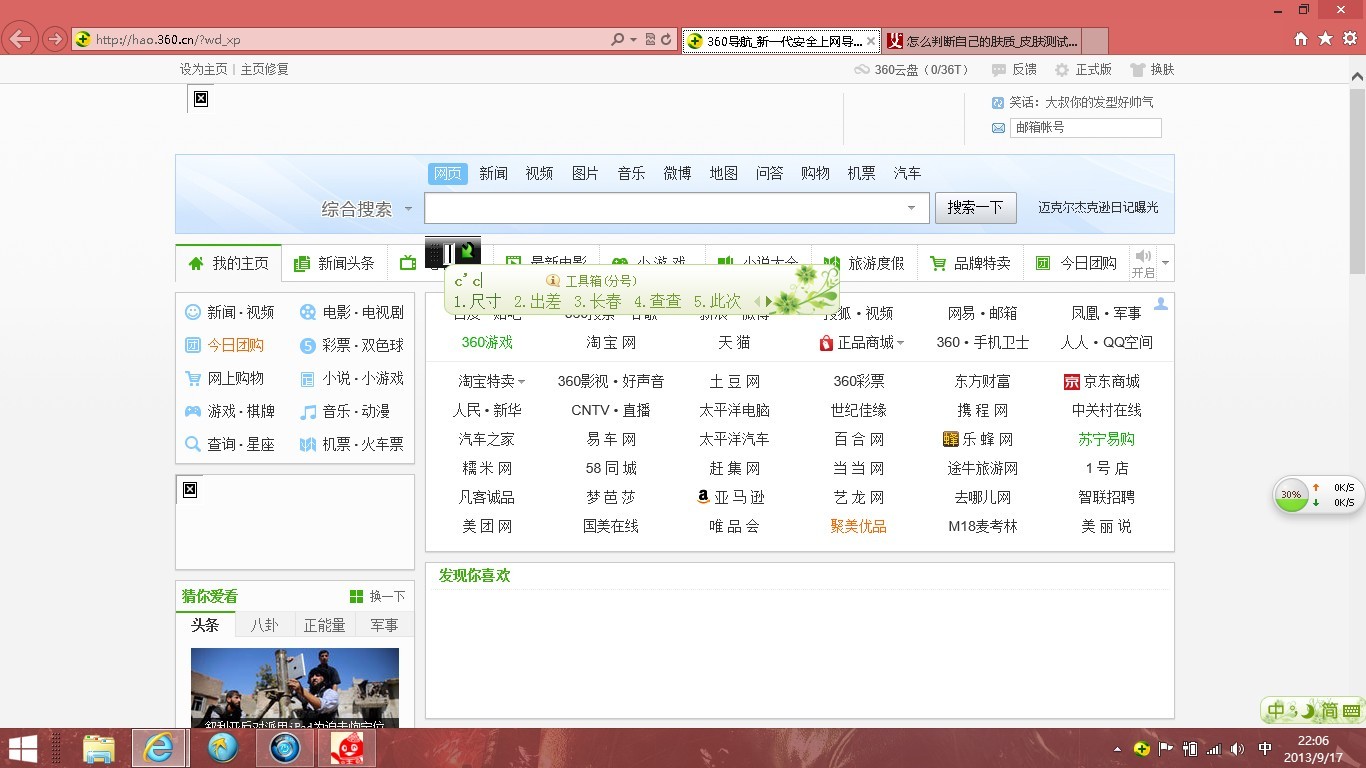The height and width of the screenshot is (768, 1366).
Task: Choose IME candidate 2.出差
Action: [x=537, y=301]
